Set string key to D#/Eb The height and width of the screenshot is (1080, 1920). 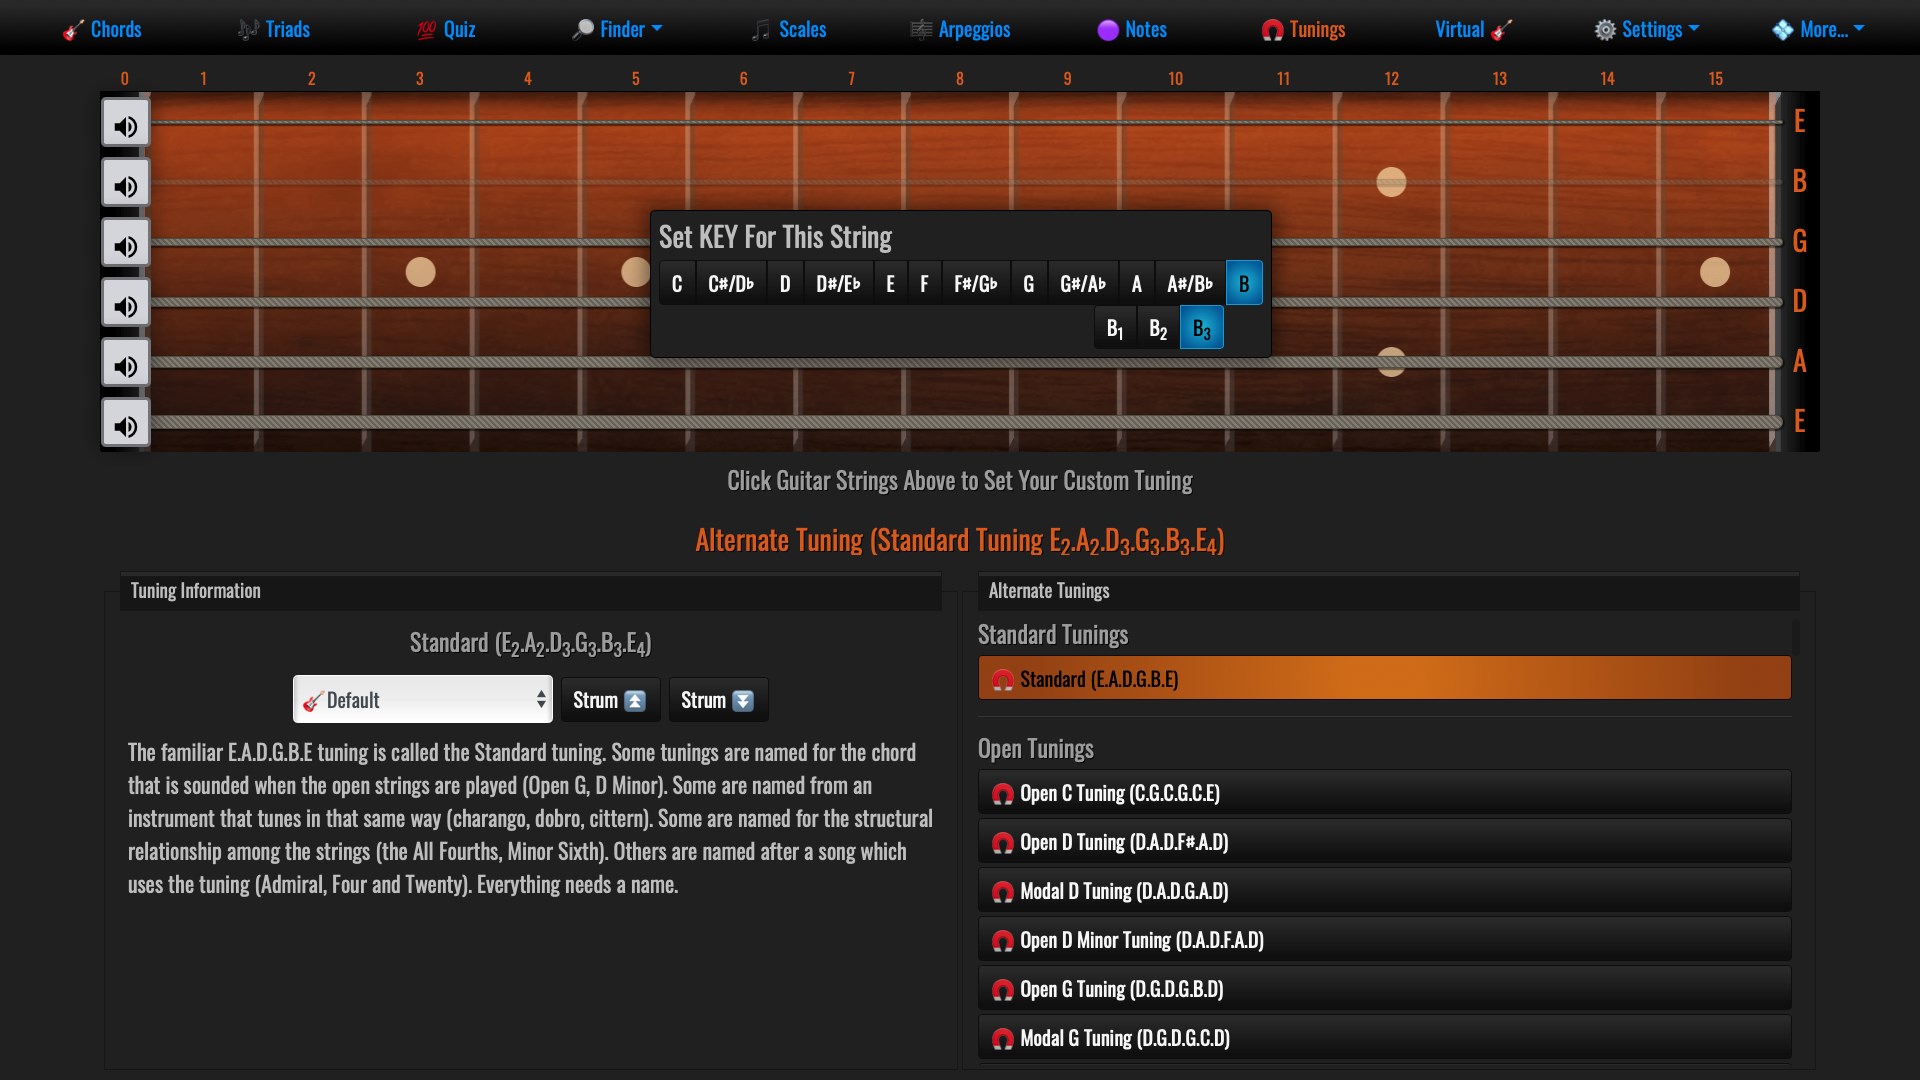(x=838, y=284)
